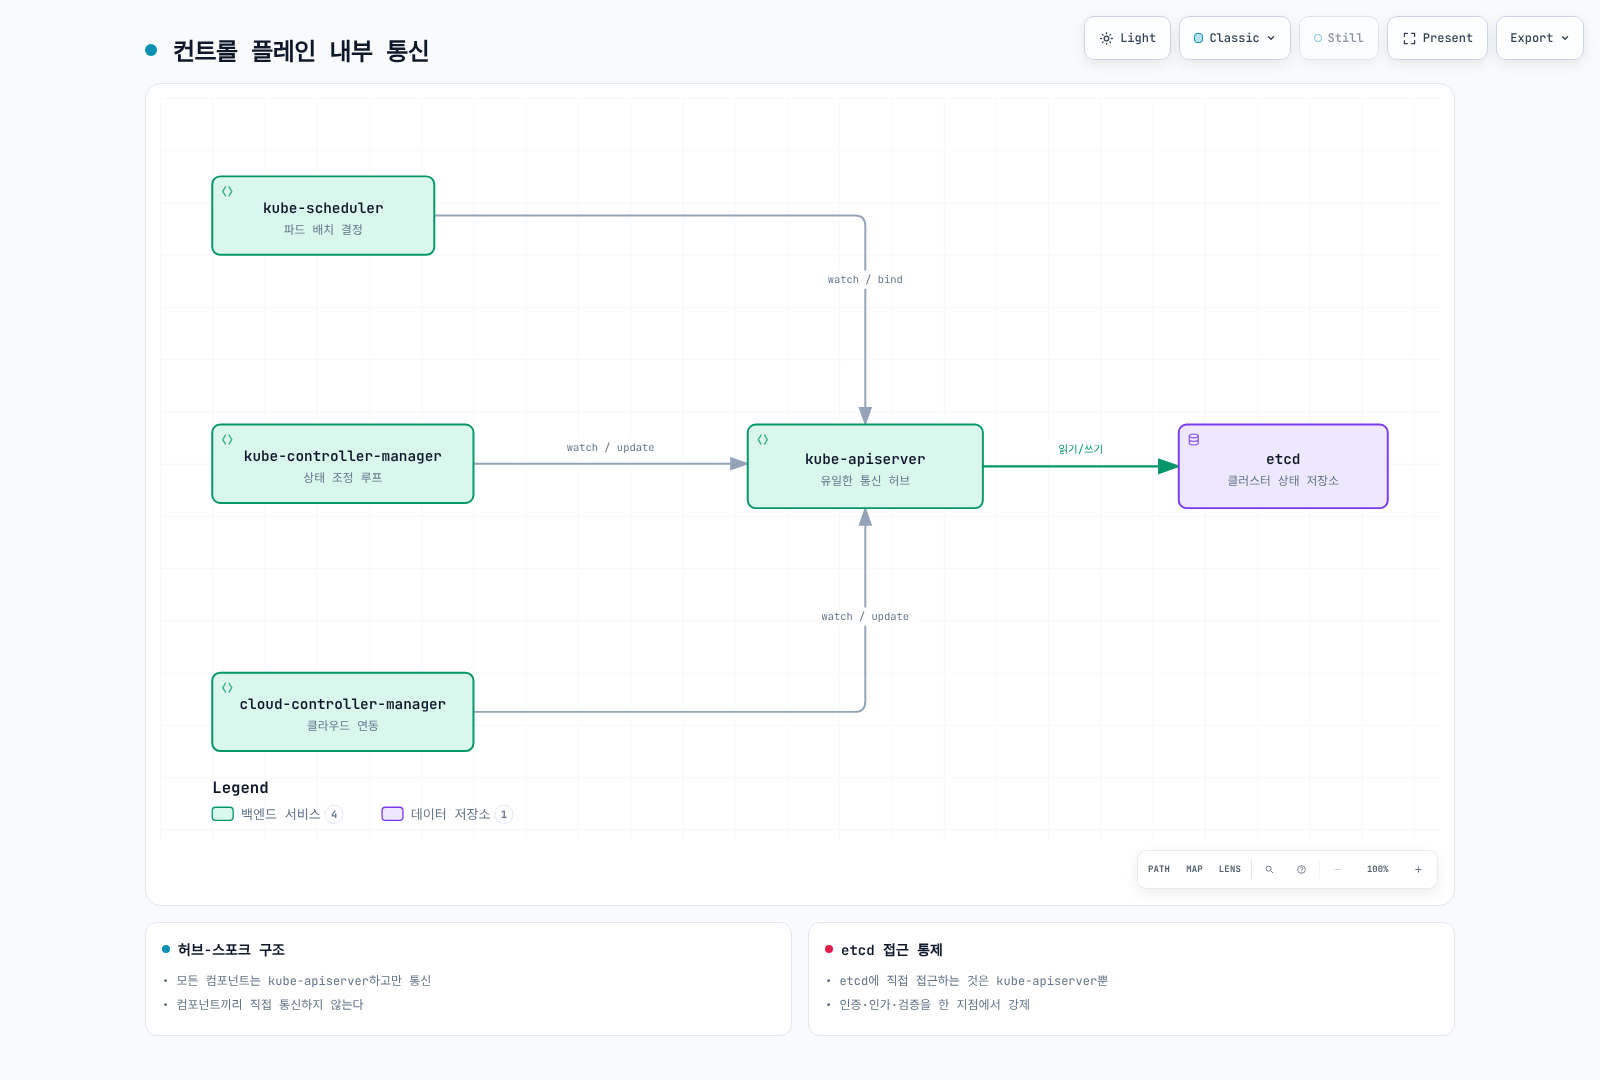The height and width of the screenshot is (1080, 1600).
Task: Click the '파드 배치 결정' subtitle
Action: (323, 230)
